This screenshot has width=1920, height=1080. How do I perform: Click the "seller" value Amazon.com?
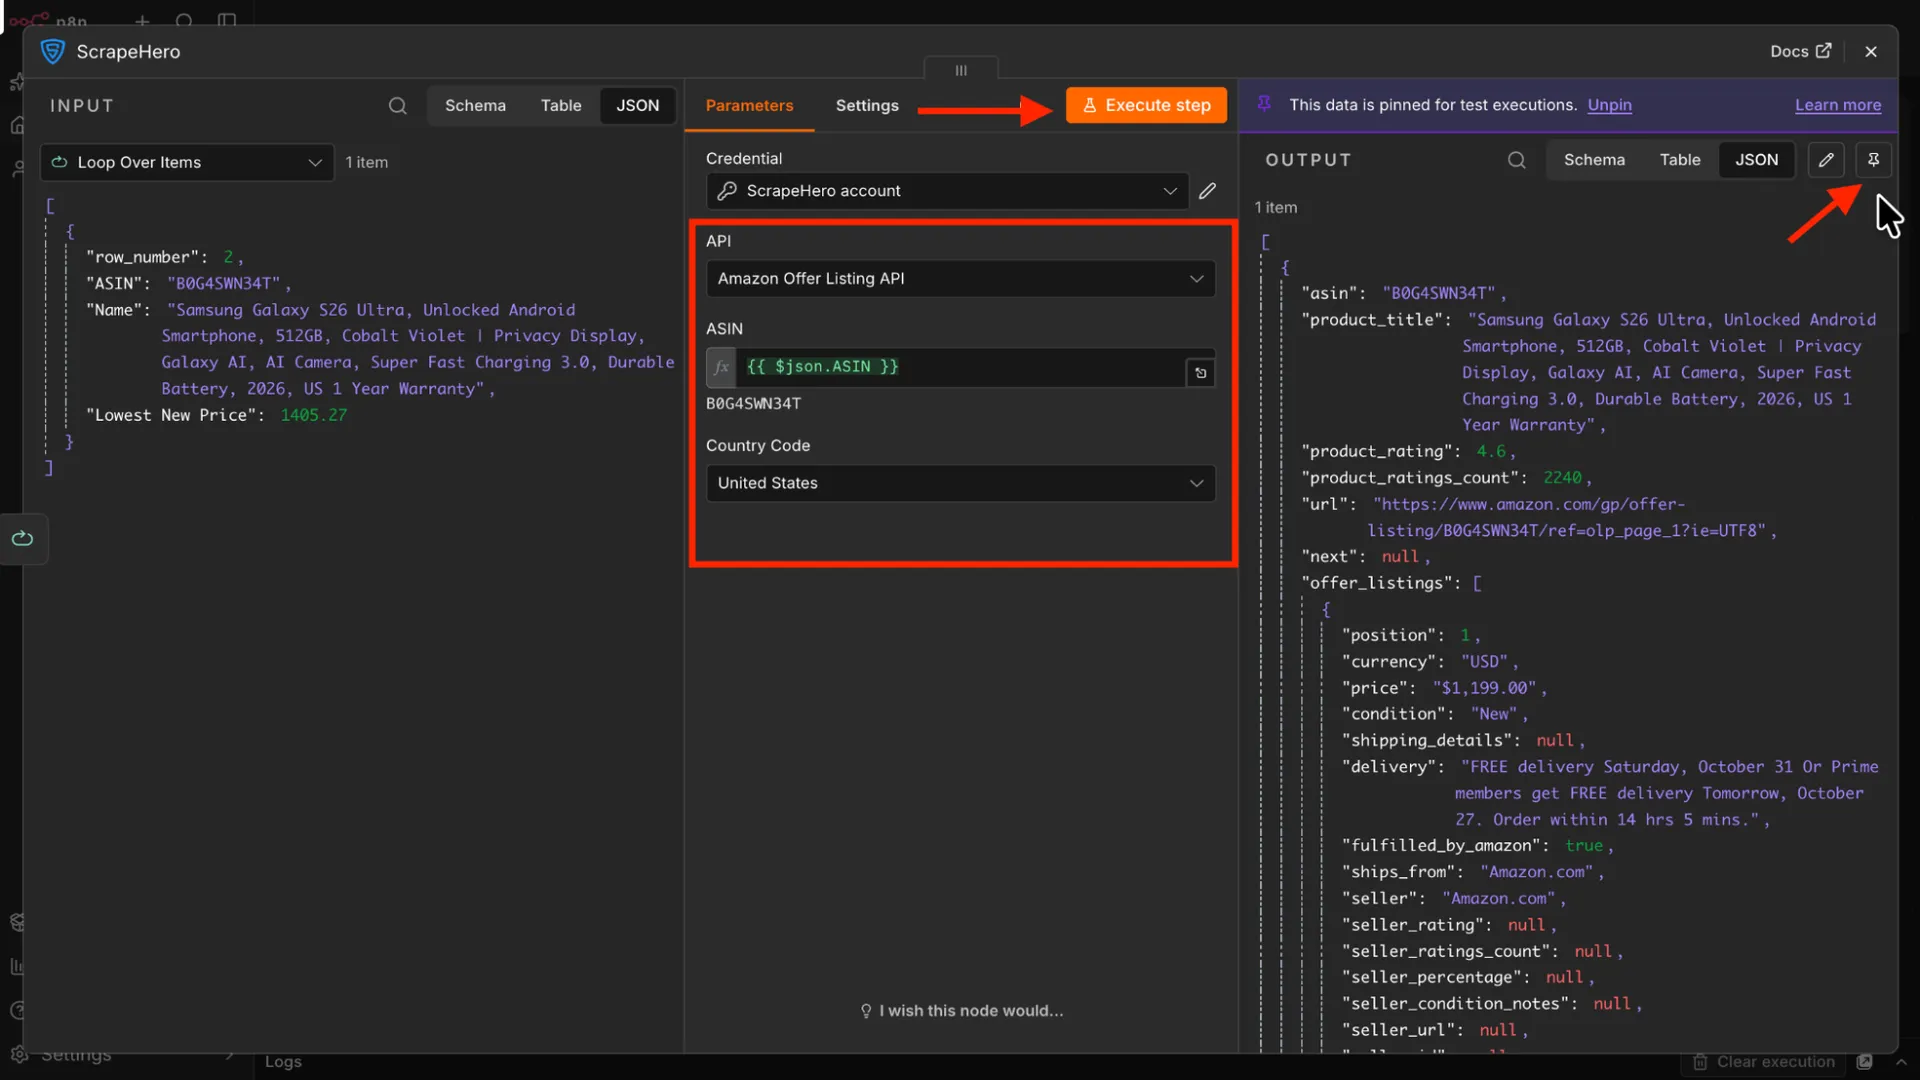(x=1498, y=899)
